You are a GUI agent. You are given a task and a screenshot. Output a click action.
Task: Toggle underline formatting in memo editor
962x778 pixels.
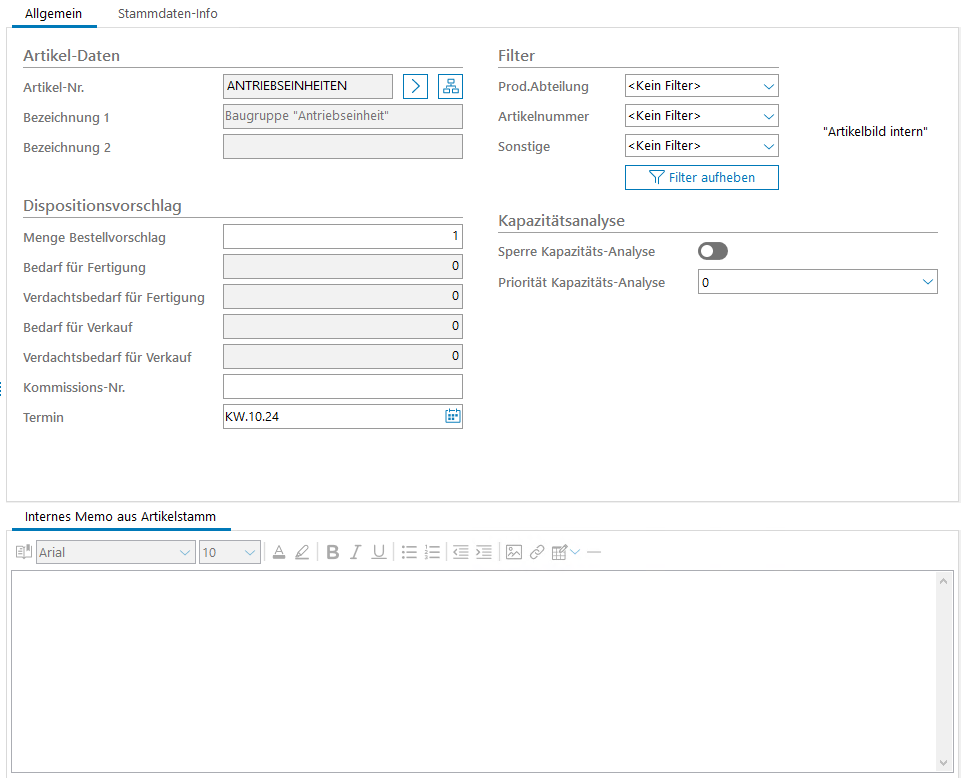pyautogui.click(x=378, y=552)
